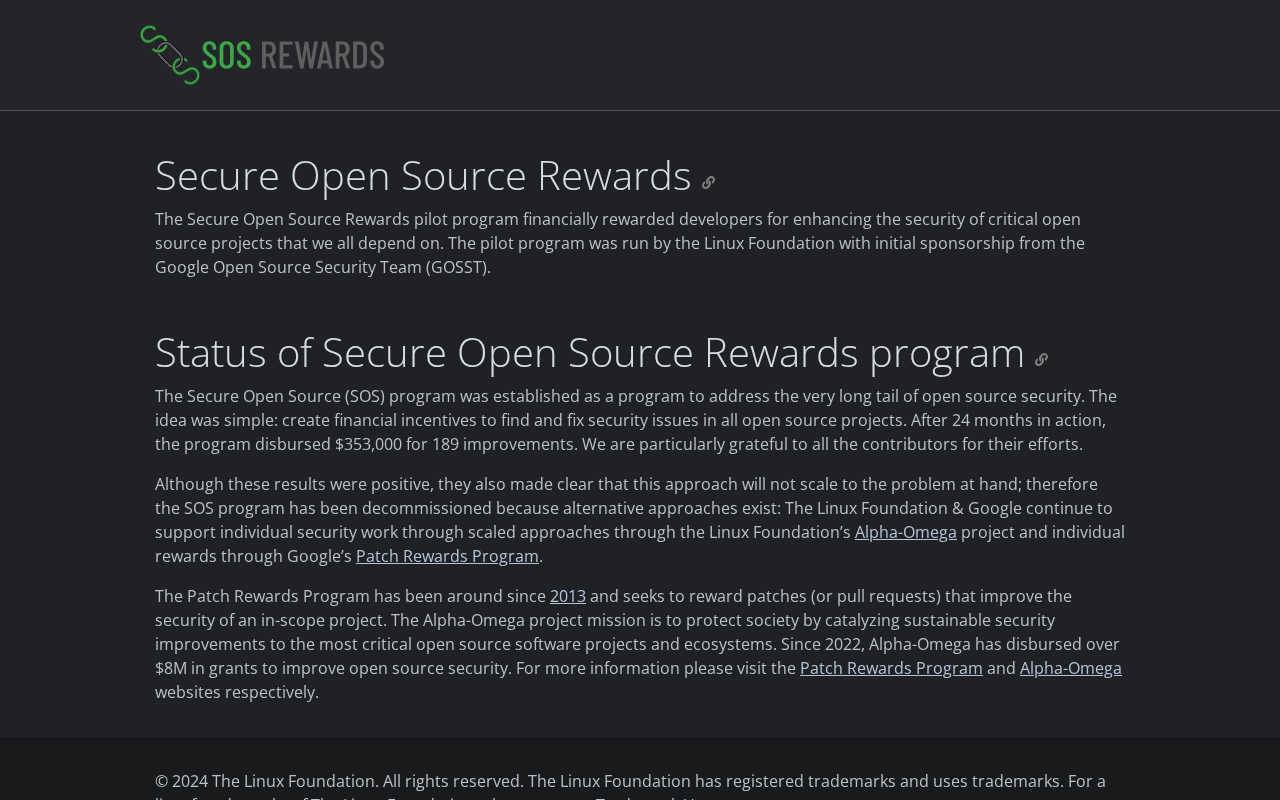Open Alpha-Omega link before 'websites respectively'
Viewport: 1280px width, 800px height.
pos(1070,668)
